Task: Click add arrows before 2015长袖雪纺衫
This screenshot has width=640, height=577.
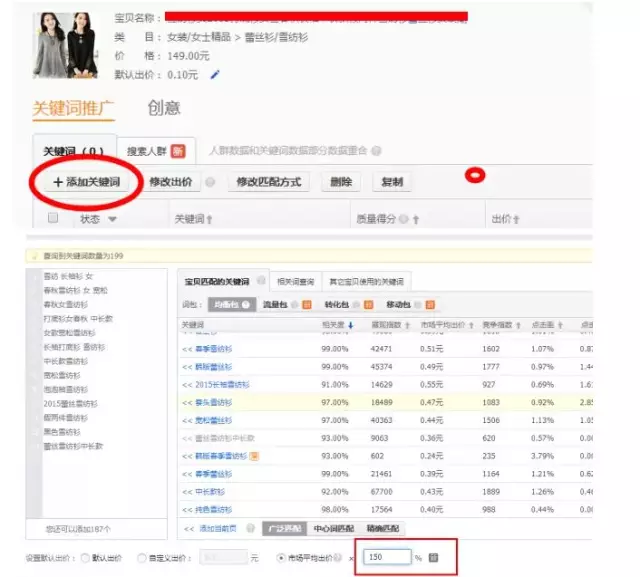Action: tap(187, 385)
